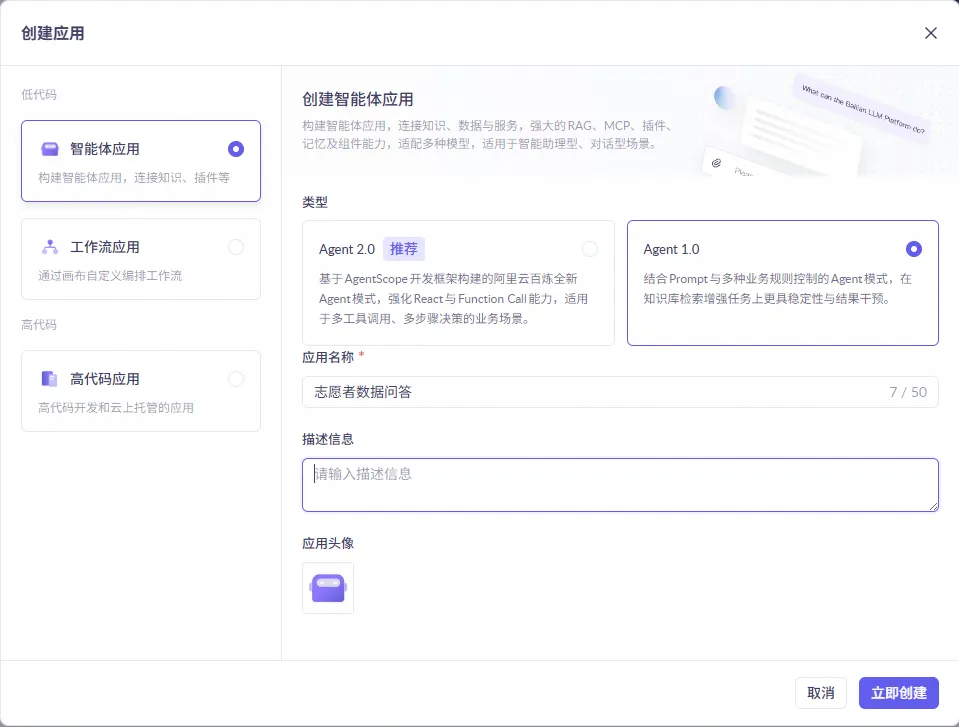Click the 应用名称 input field
This screenshot has height=727, width=959.
pos(620,392)
